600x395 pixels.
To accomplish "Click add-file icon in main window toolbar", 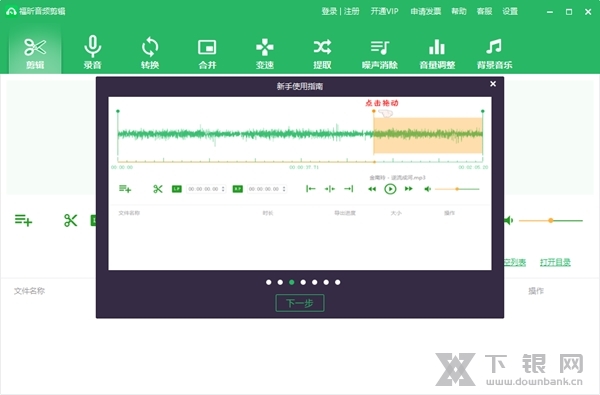I will [23, 220].
